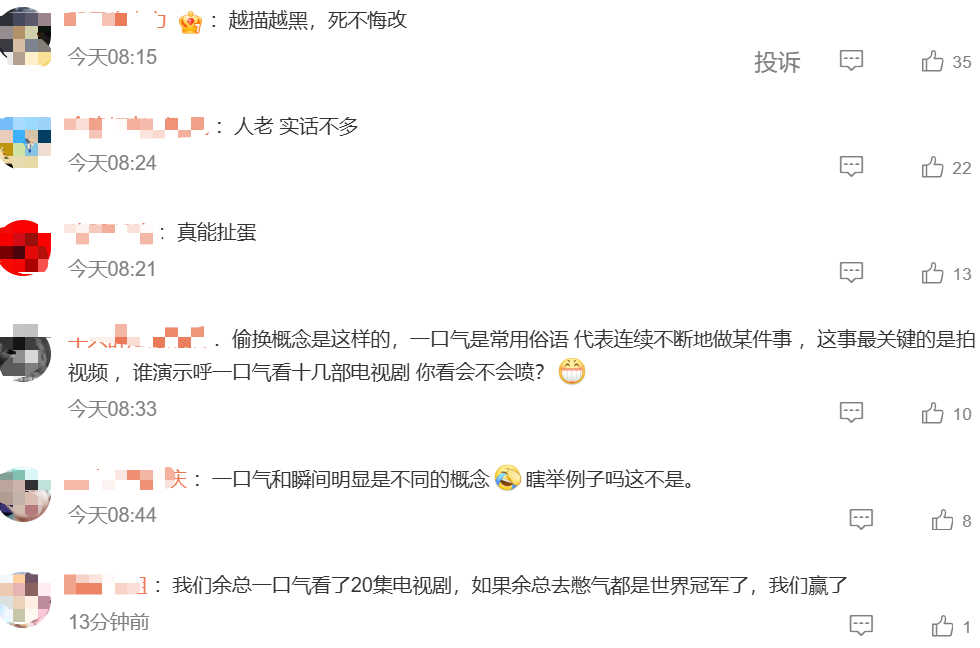Reply to the 08:33 comment about 偷换概念
Image resolution: width=980 pixels, height=648 pixels.
[851, 412]
